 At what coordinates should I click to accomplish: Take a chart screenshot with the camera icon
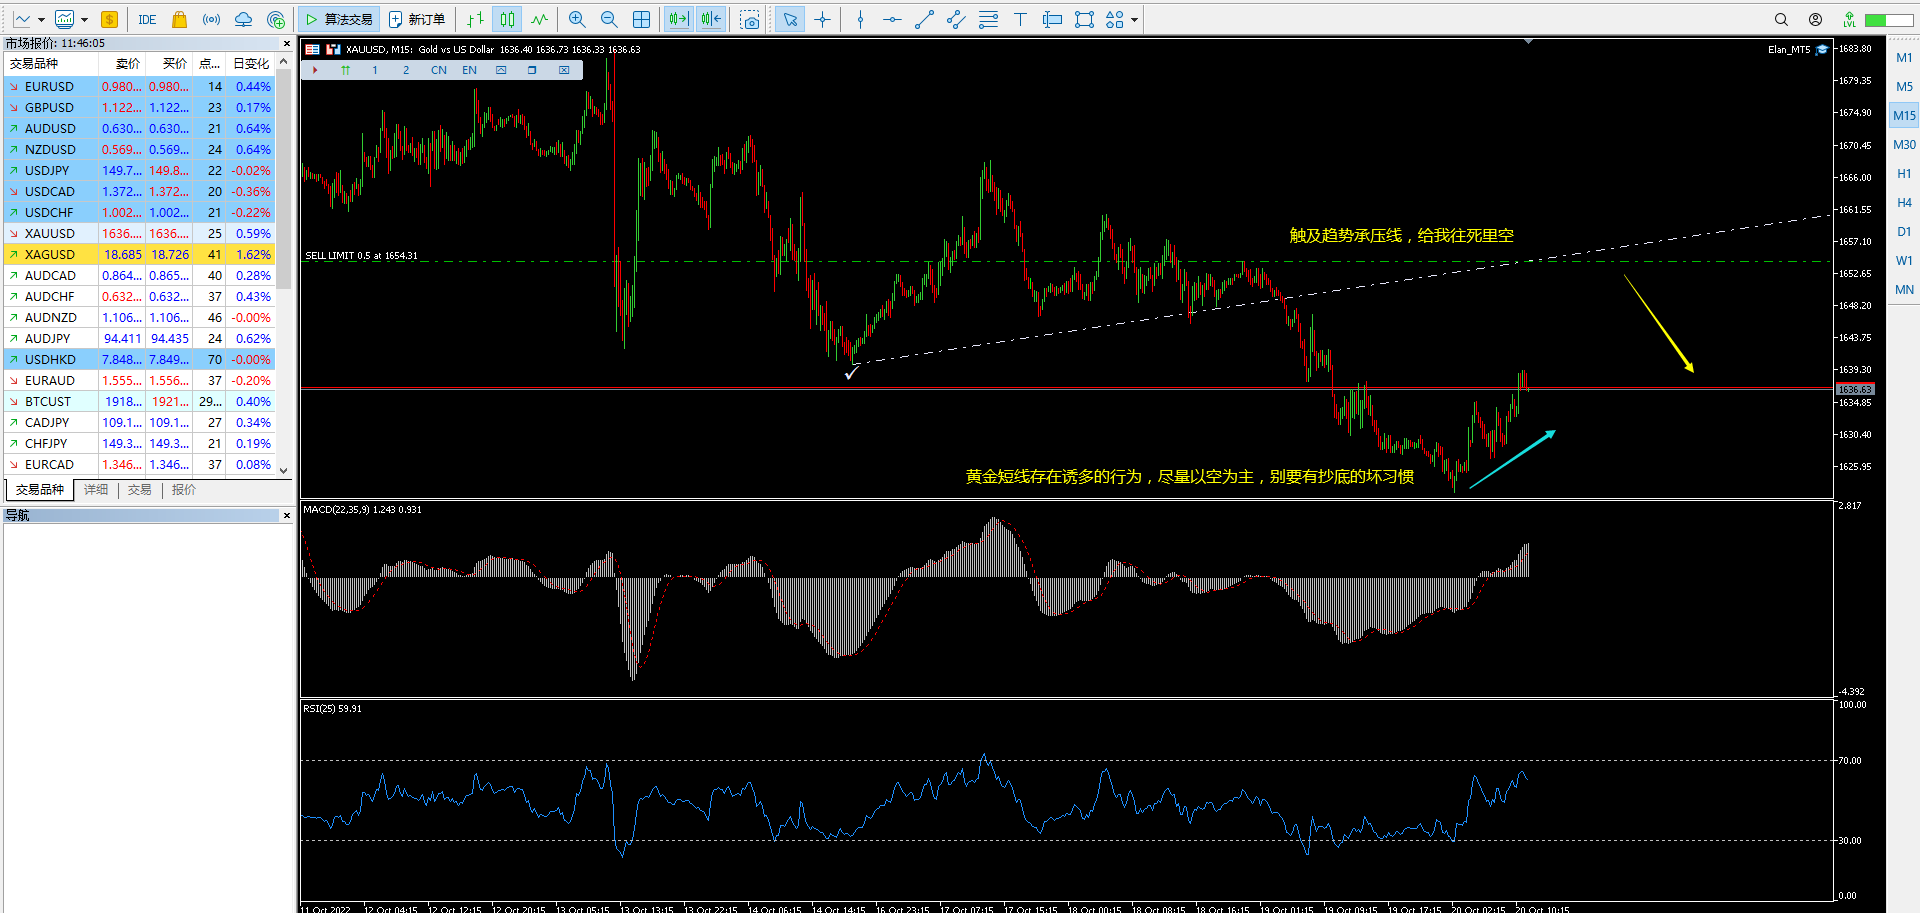tap(750, 19)
